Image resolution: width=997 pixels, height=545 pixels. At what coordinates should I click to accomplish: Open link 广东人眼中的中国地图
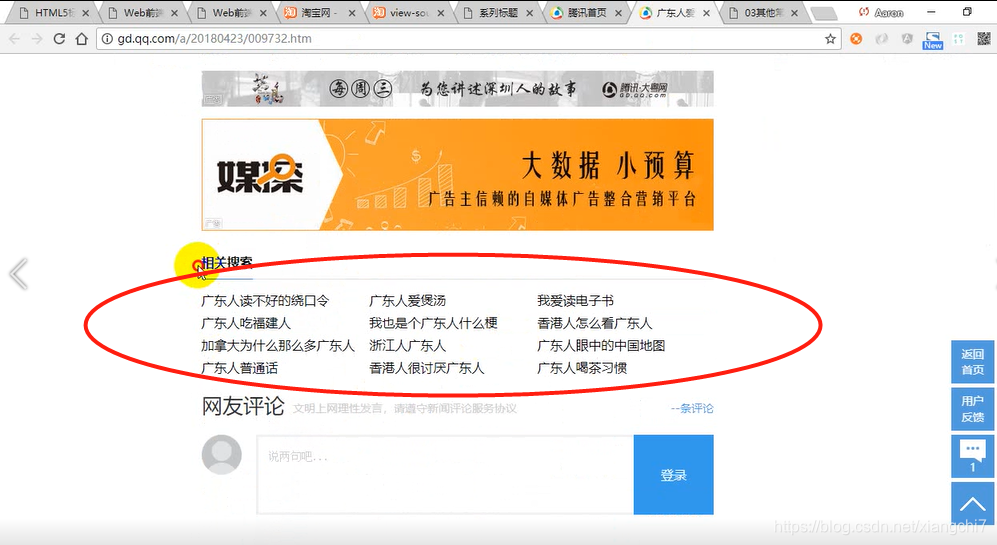600,345
